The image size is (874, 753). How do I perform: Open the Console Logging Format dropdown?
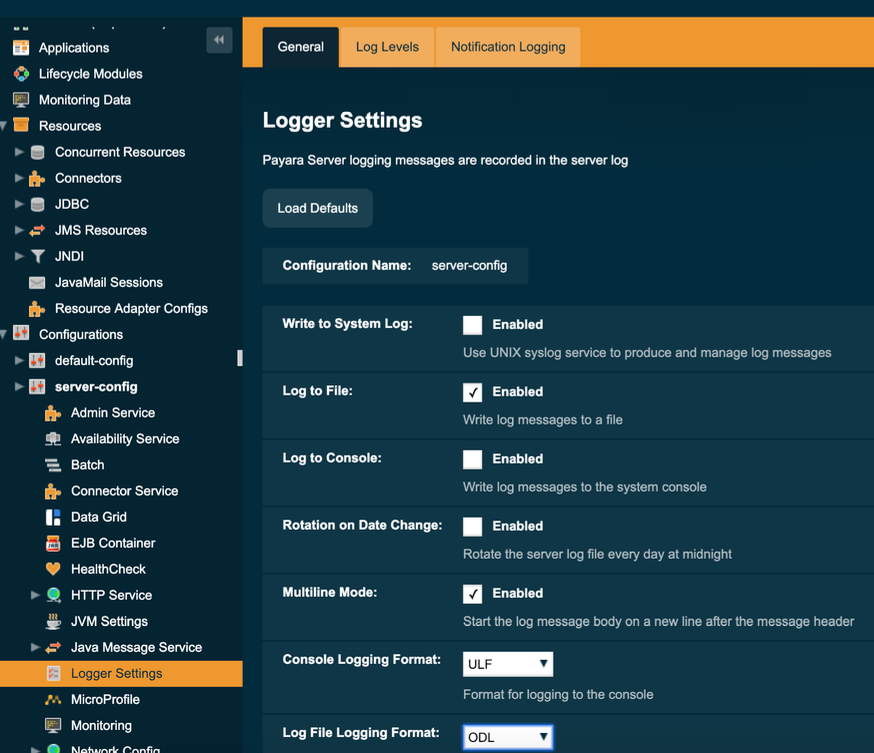coord(508,664)
